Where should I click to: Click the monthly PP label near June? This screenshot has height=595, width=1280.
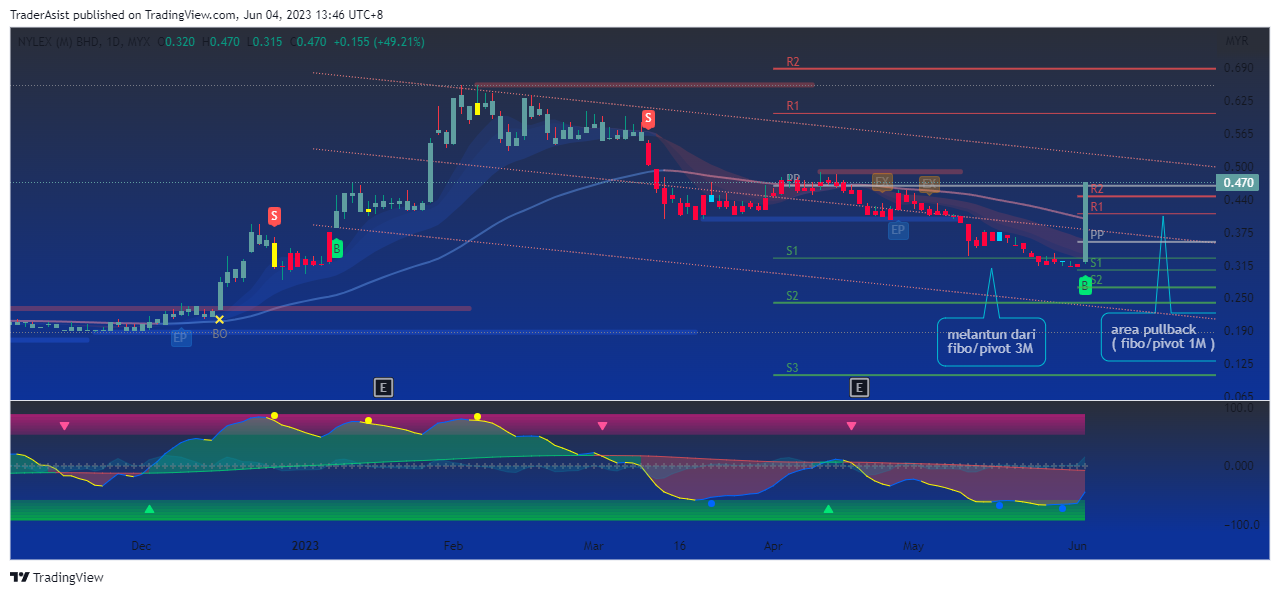(1097, 235)
